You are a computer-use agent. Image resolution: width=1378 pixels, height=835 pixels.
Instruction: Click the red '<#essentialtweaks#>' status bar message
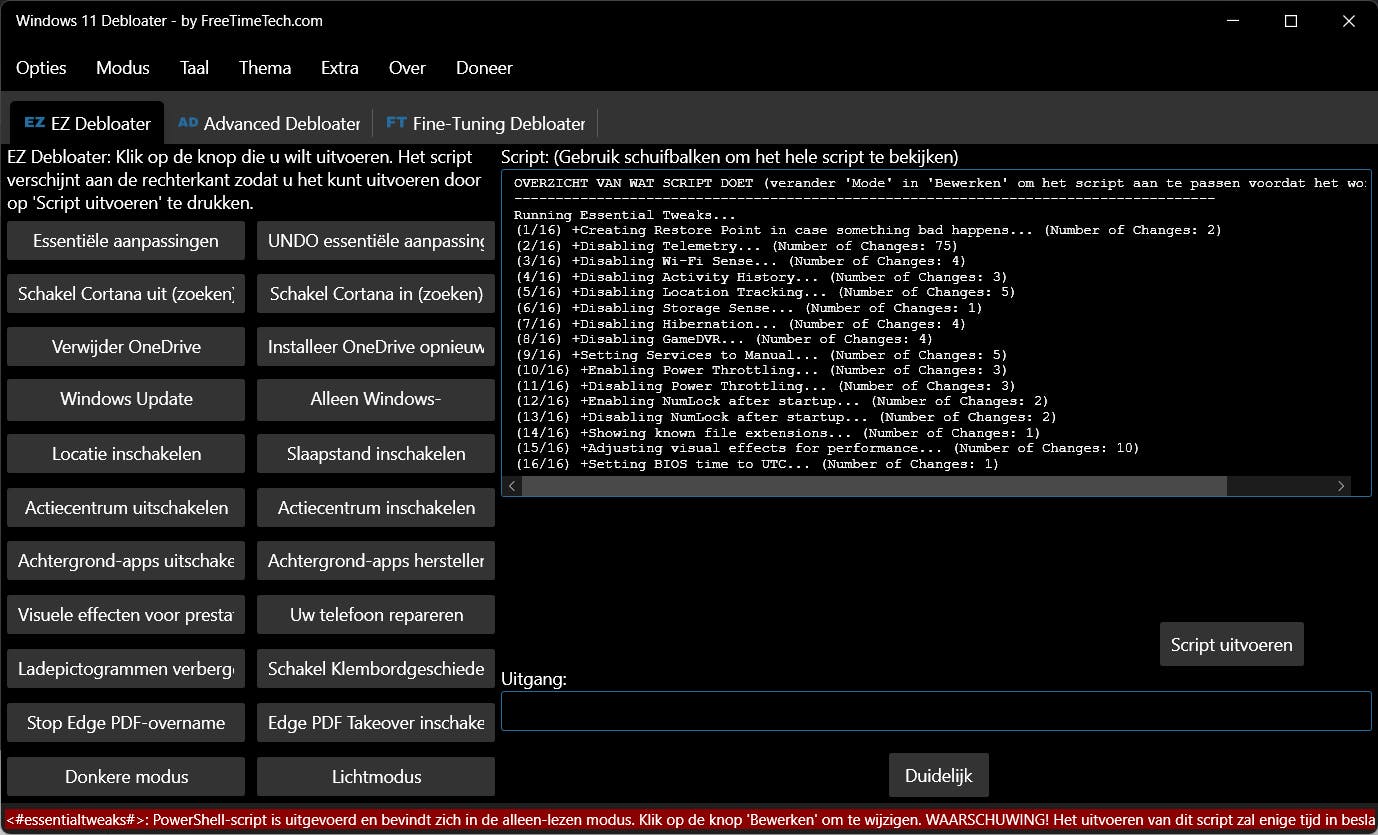click(x=689, y=819)
